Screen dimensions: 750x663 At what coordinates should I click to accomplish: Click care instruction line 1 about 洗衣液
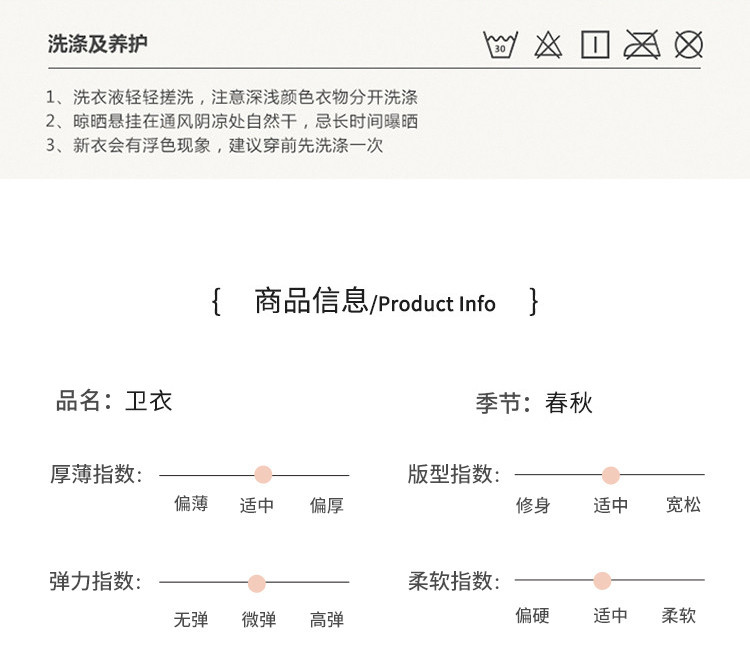[232, 97]
